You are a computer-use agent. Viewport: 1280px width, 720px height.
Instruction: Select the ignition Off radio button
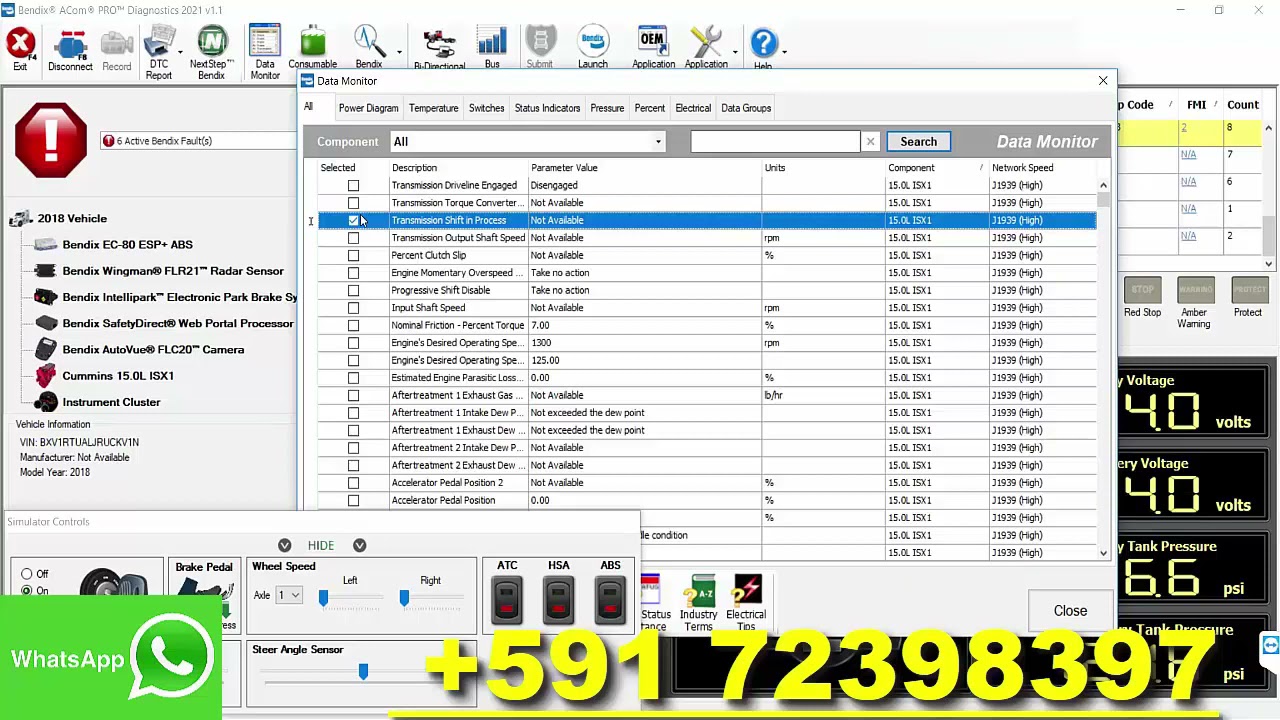(27, 574)
